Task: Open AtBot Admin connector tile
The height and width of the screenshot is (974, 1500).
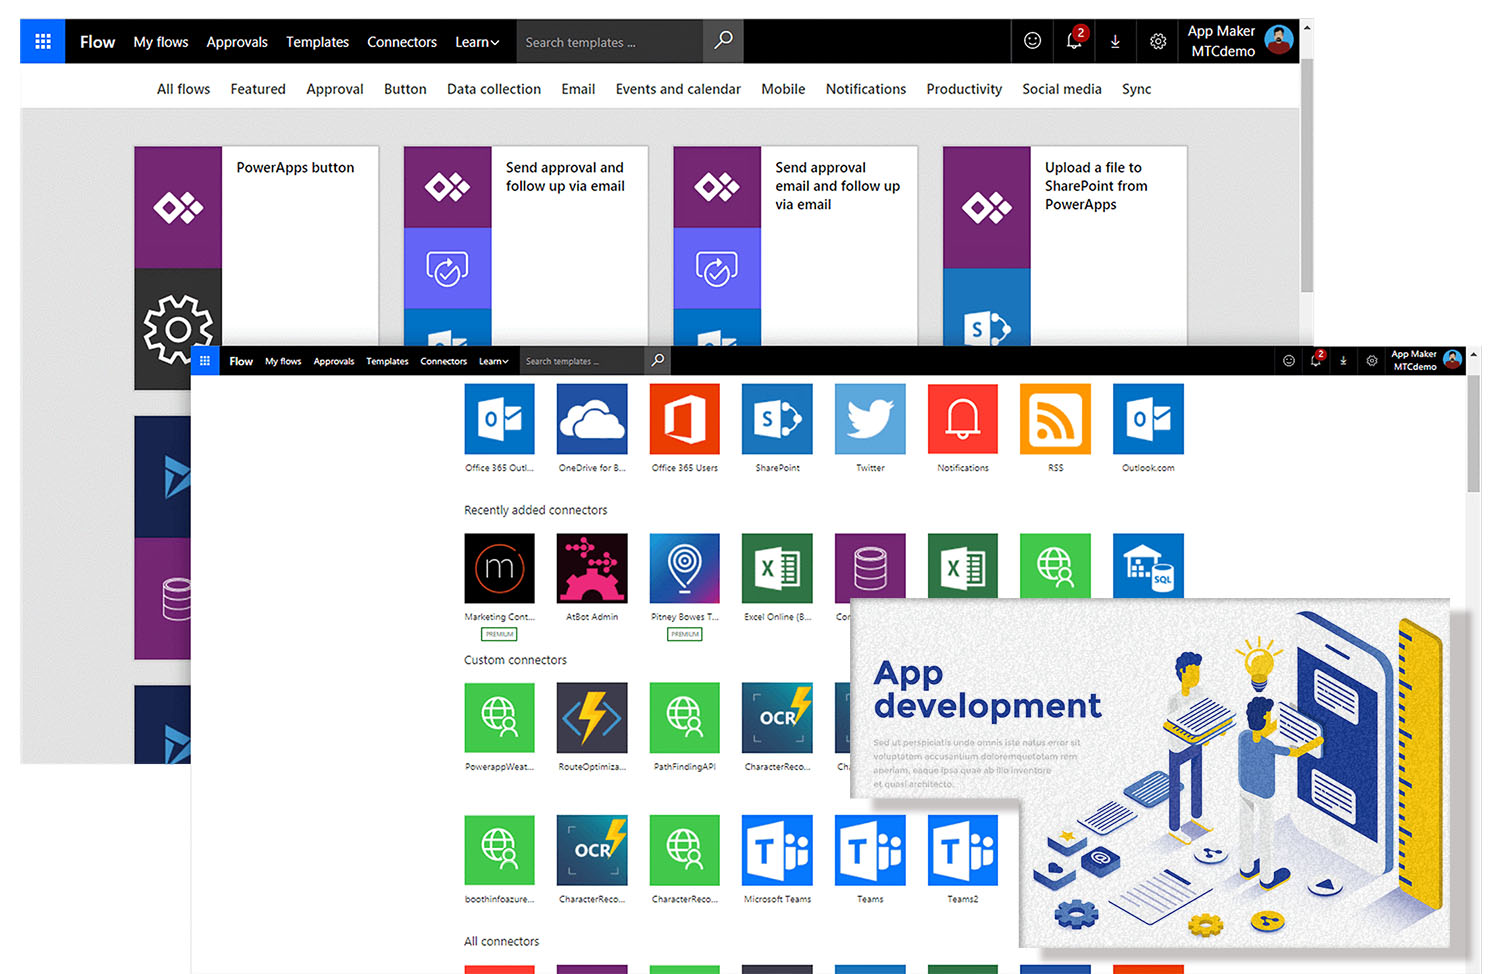Action: (592, 568)
